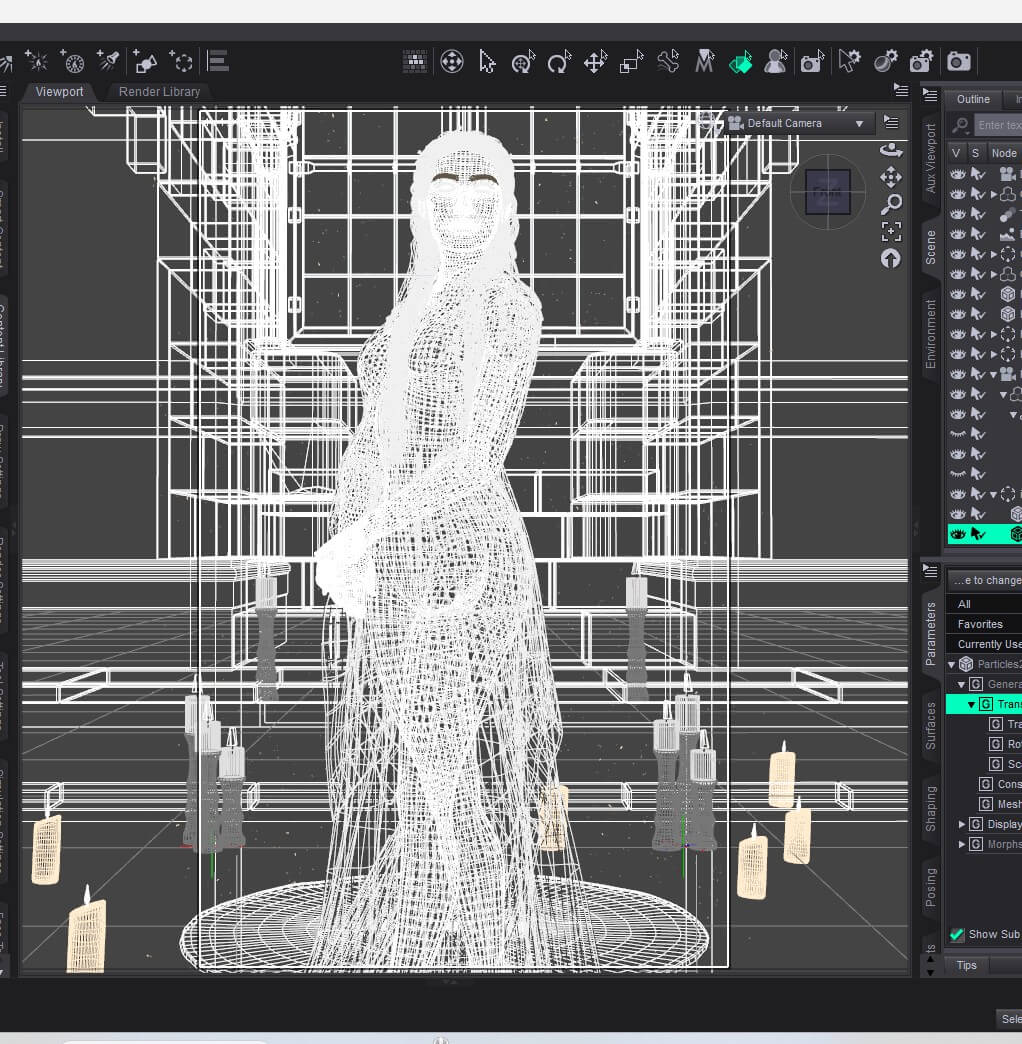Image resolution: width=1022 pixels, height=1044 pixels.
Task: Select the Spot Render camera tool
Action: click(812, 62)
